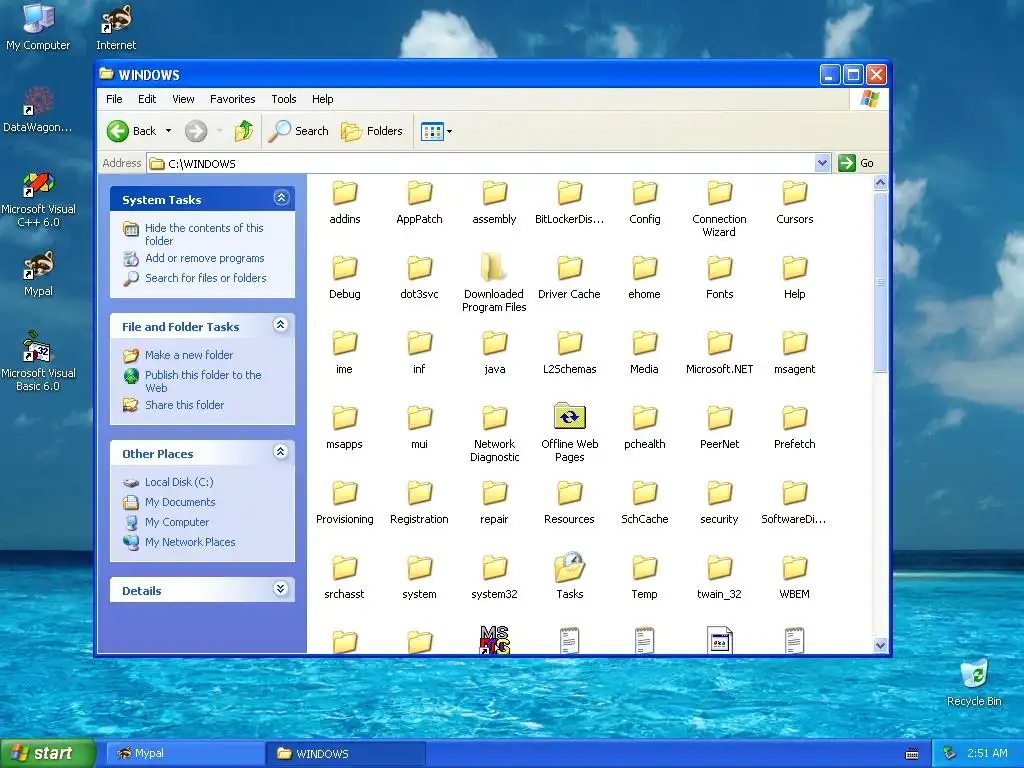
Task: Select the DataWagon desktop shortcut
Action: (38, 110)
